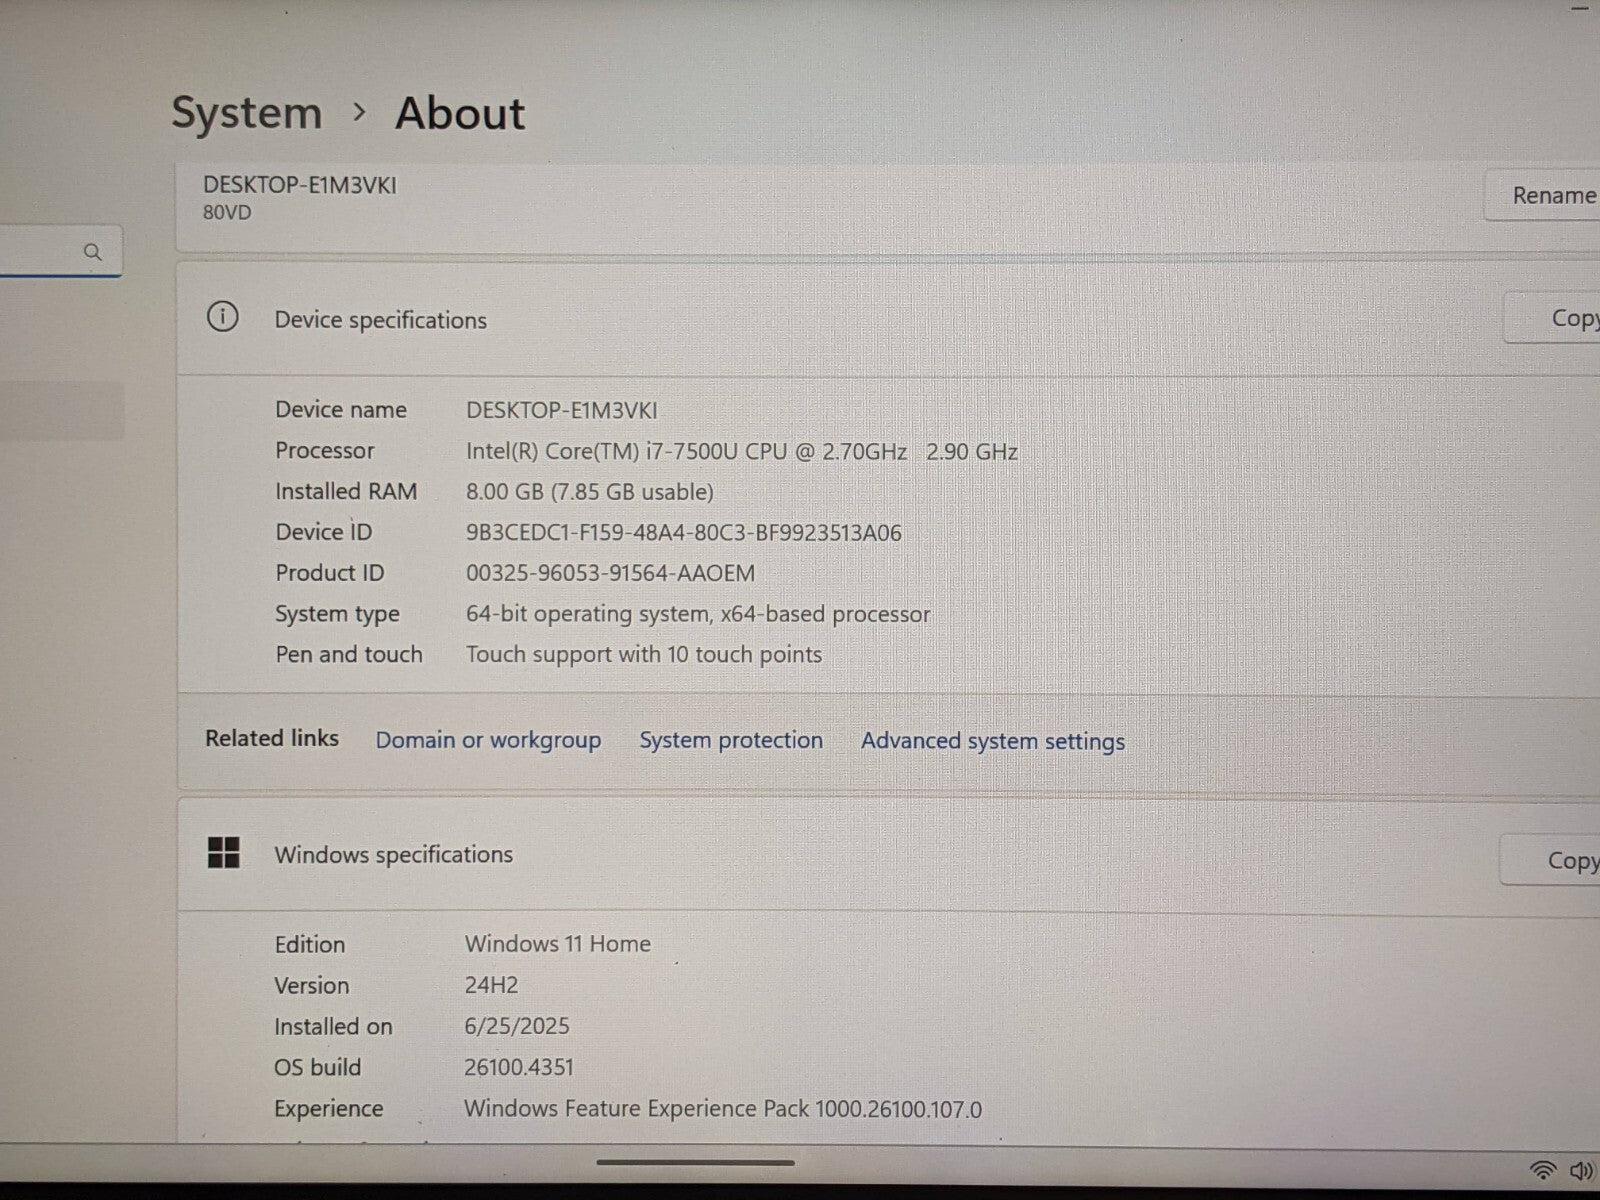Click the search magnifier icon in the sidebar
Image resolution: width=1600 pixels, height=1200 pixels.
[93, 252]
